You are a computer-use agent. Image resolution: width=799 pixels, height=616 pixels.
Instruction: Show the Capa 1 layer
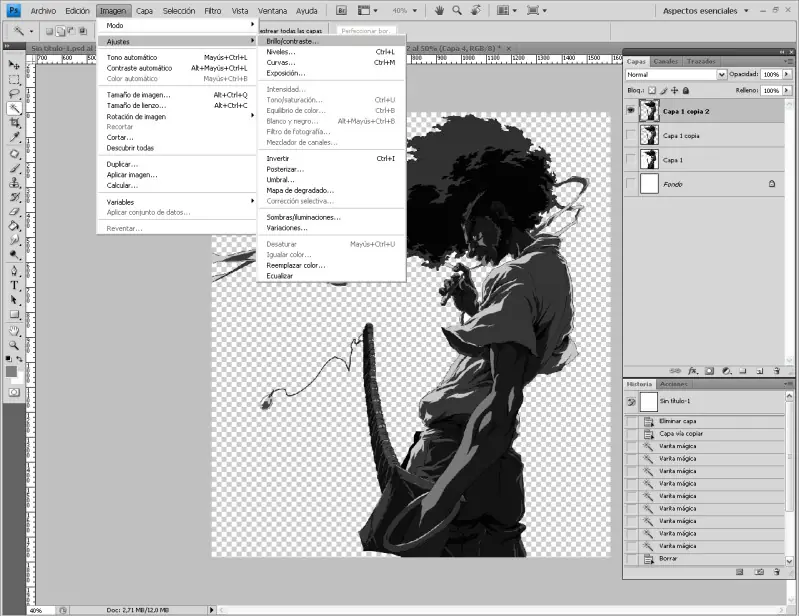[x=631, y=159]
